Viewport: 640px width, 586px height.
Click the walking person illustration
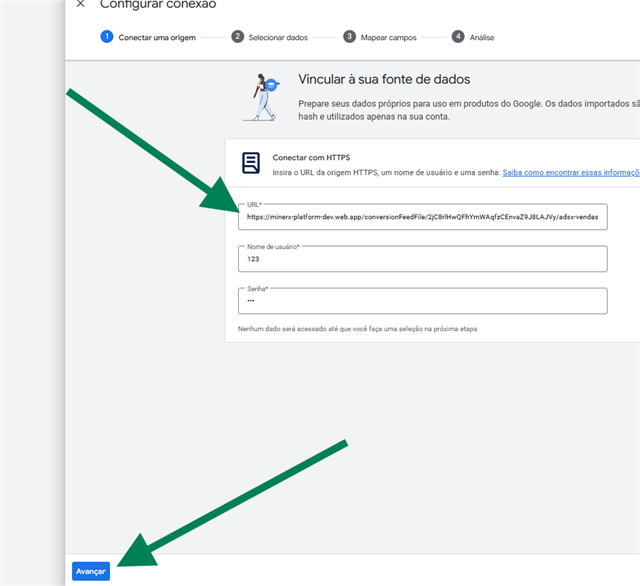tap(262, 97)
